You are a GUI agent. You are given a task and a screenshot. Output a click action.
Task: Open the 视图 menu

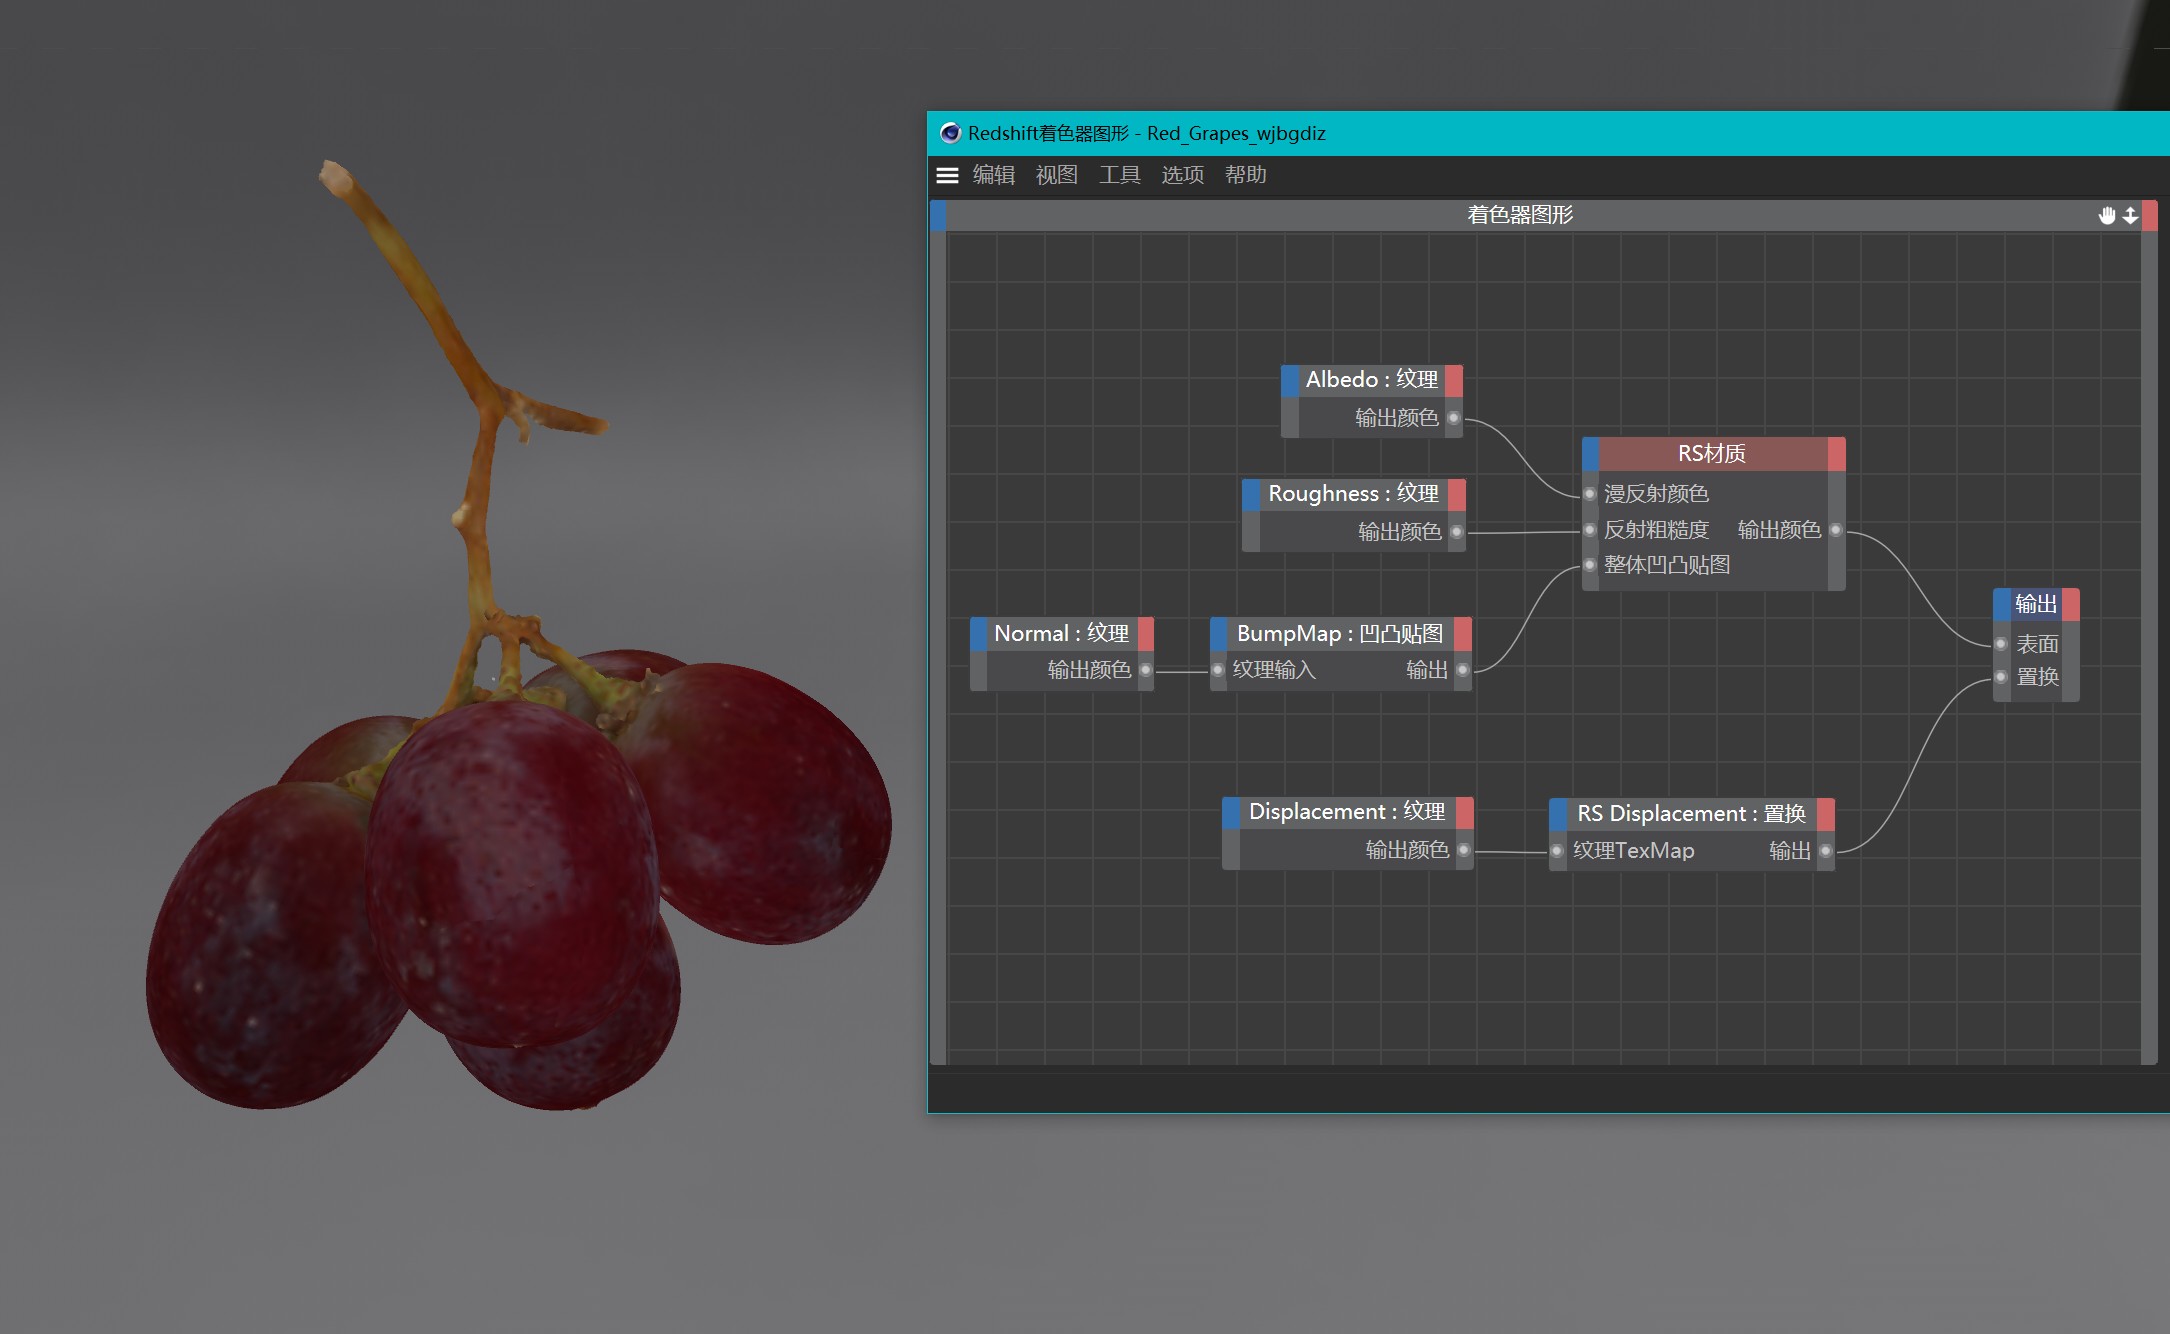[1056, 175]
